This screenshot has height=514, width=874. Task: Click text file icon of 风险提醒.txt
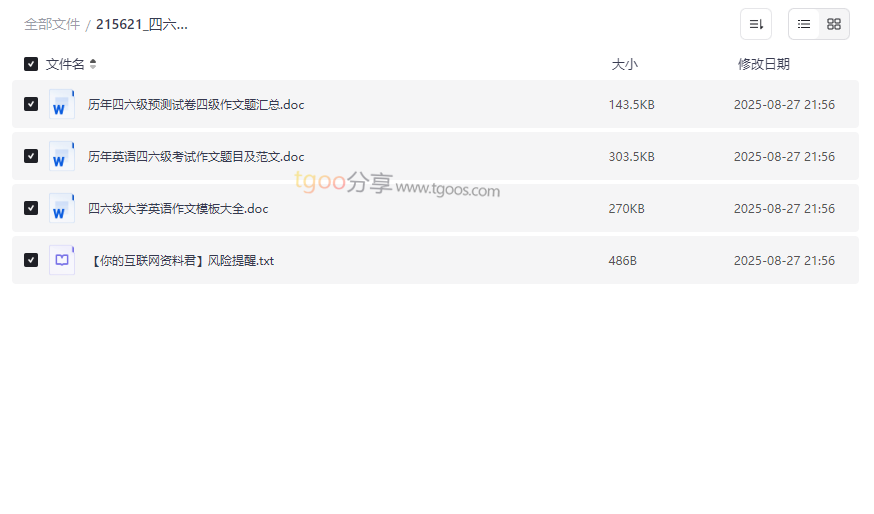tap(61, 260)
